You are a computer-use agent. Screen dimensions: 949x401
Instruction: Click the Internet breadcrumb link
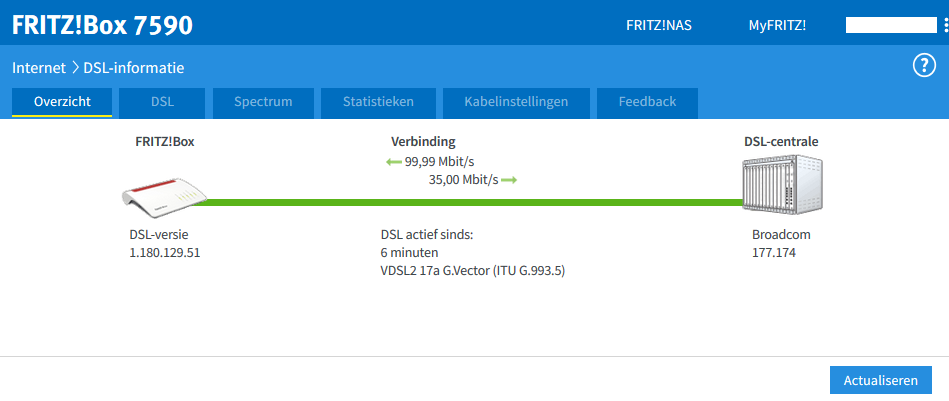(x=38, y=68)
